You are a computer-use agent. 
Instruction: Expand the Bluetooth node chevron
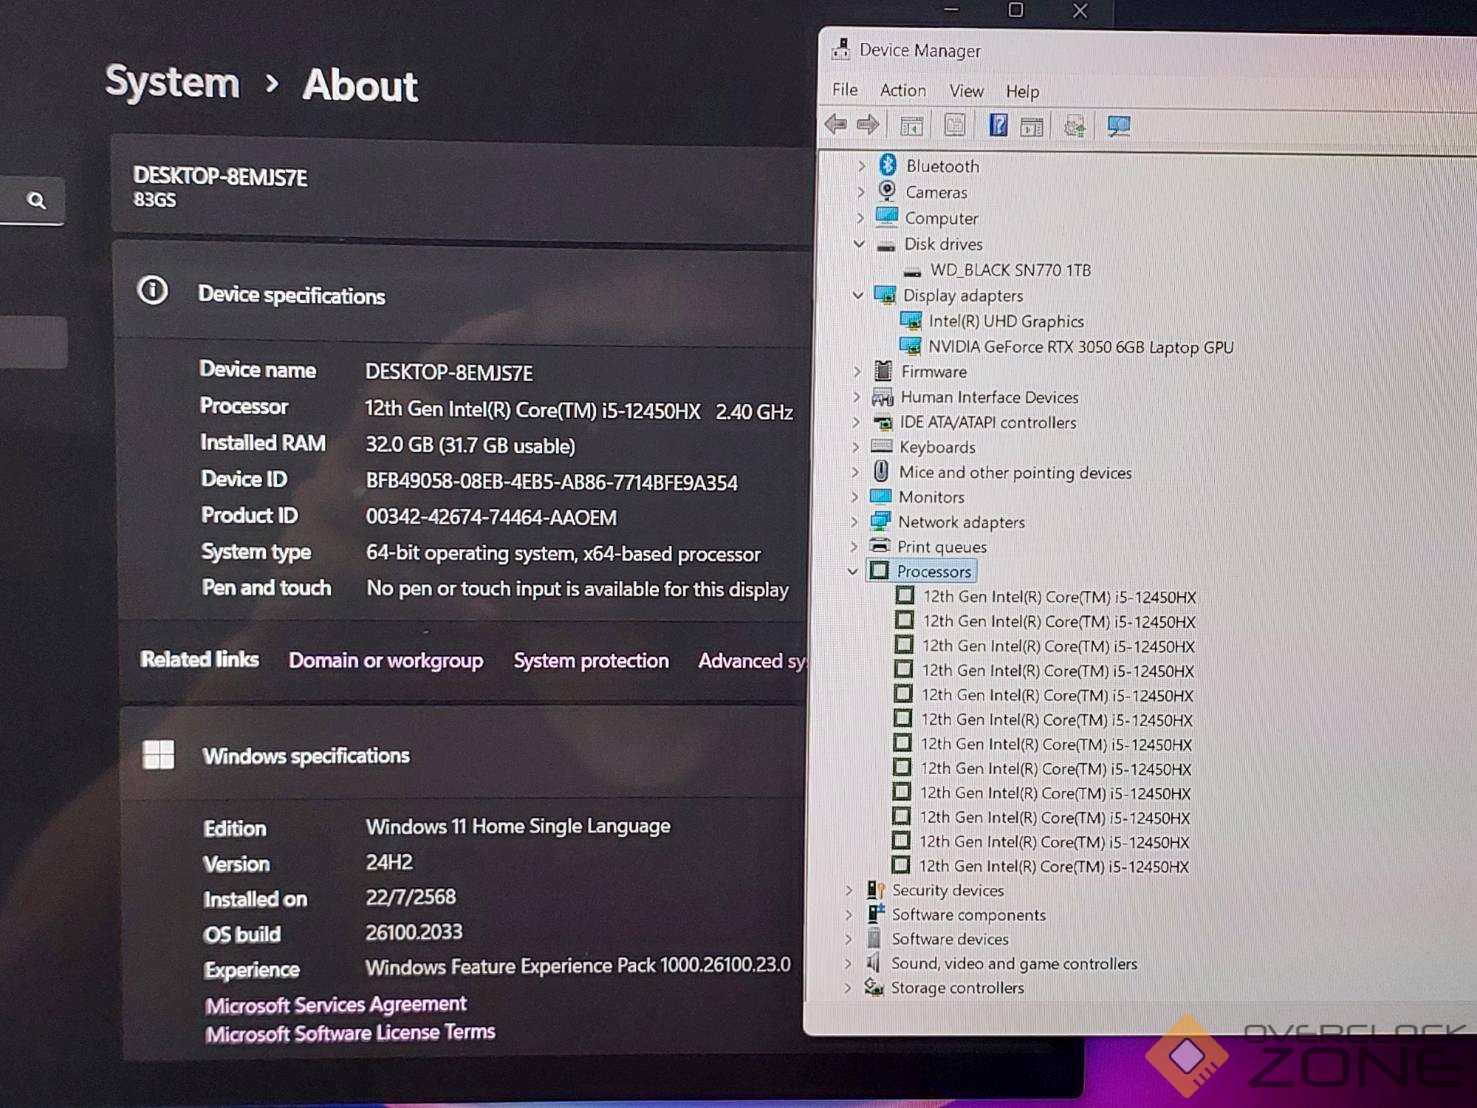(x=862, y=165)
